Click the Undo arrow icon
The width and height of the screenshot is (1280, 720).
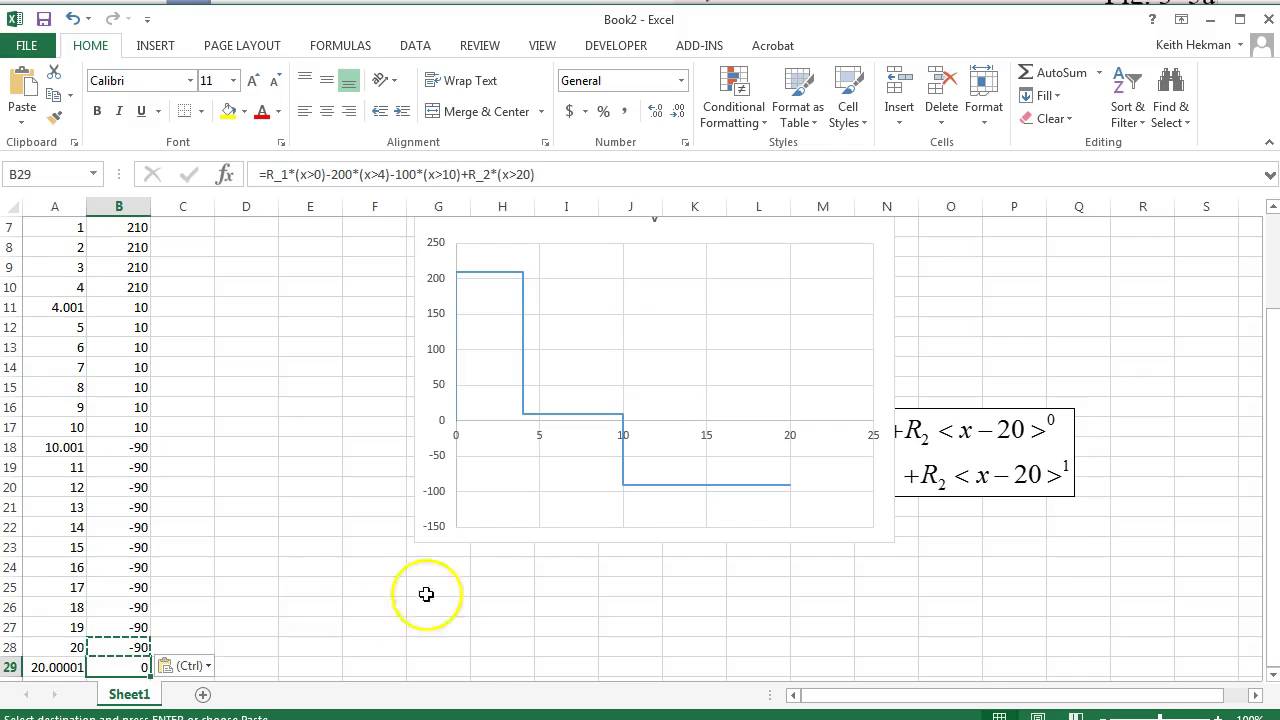click(x=72, y=19)
